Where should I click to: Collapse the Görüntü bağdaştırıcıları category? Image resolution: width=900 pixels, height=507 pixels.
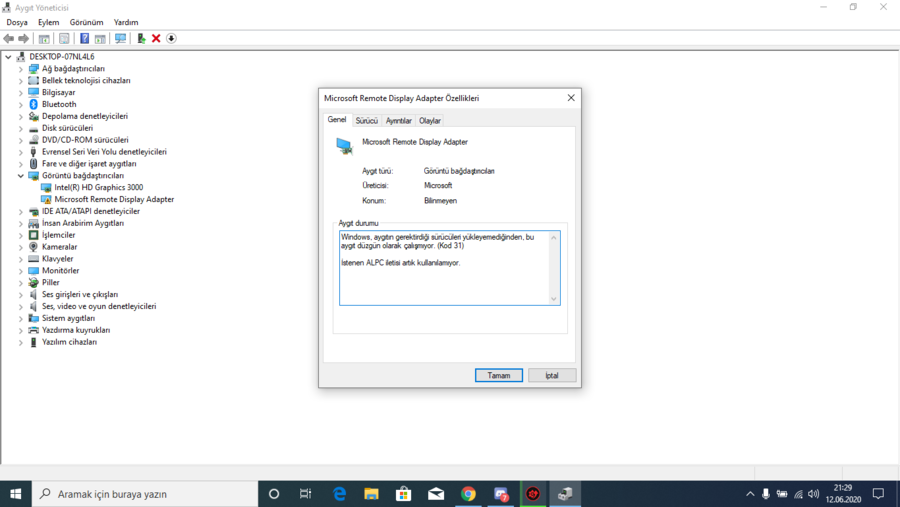tap(21, 176)
